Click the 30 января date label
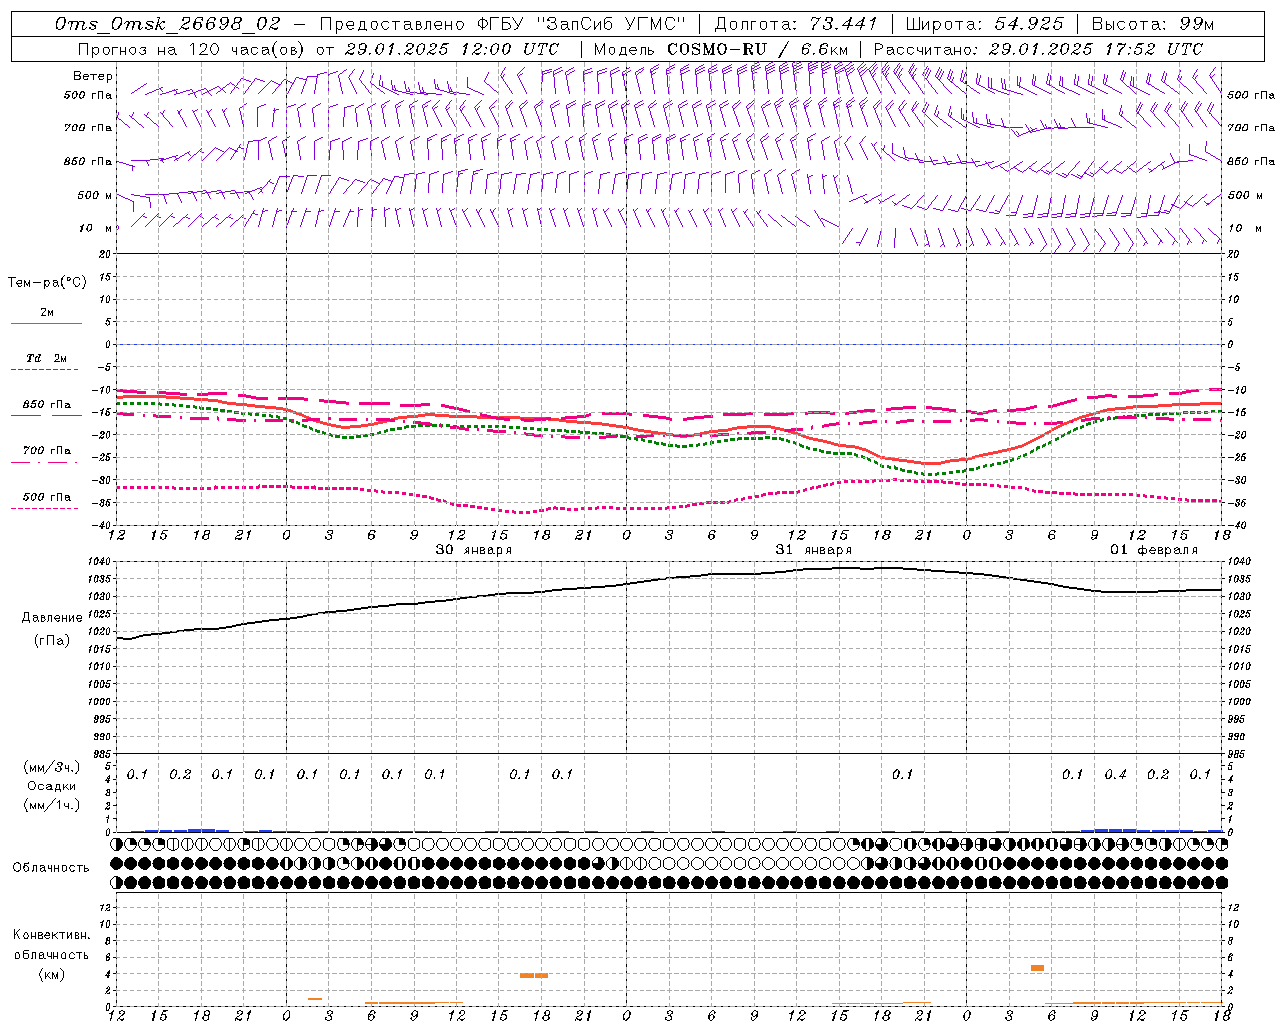 [474, 550]
